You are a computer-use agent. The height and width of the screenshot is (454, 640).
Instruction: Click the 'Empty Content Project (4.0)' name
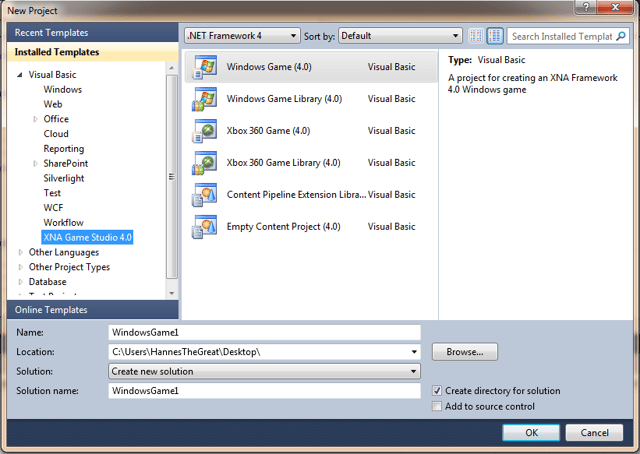tap(283, 227)
